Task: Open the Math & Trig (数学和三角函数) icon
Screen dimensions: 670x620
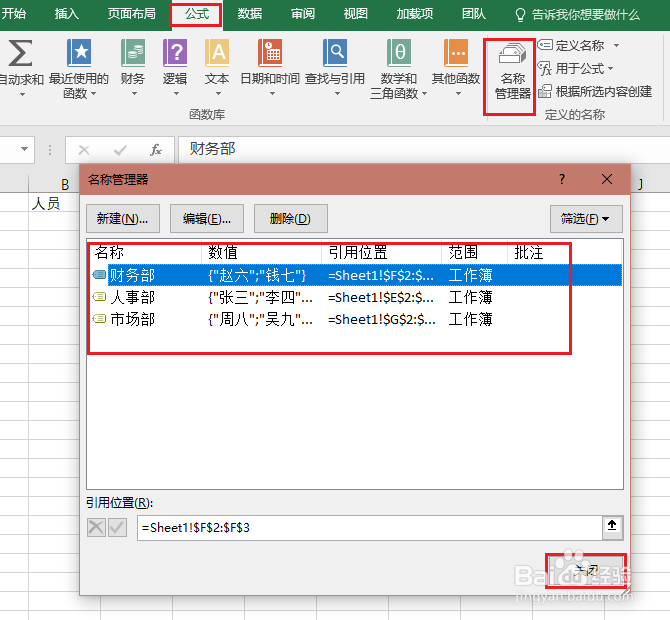Action: [x=399, y=53]
